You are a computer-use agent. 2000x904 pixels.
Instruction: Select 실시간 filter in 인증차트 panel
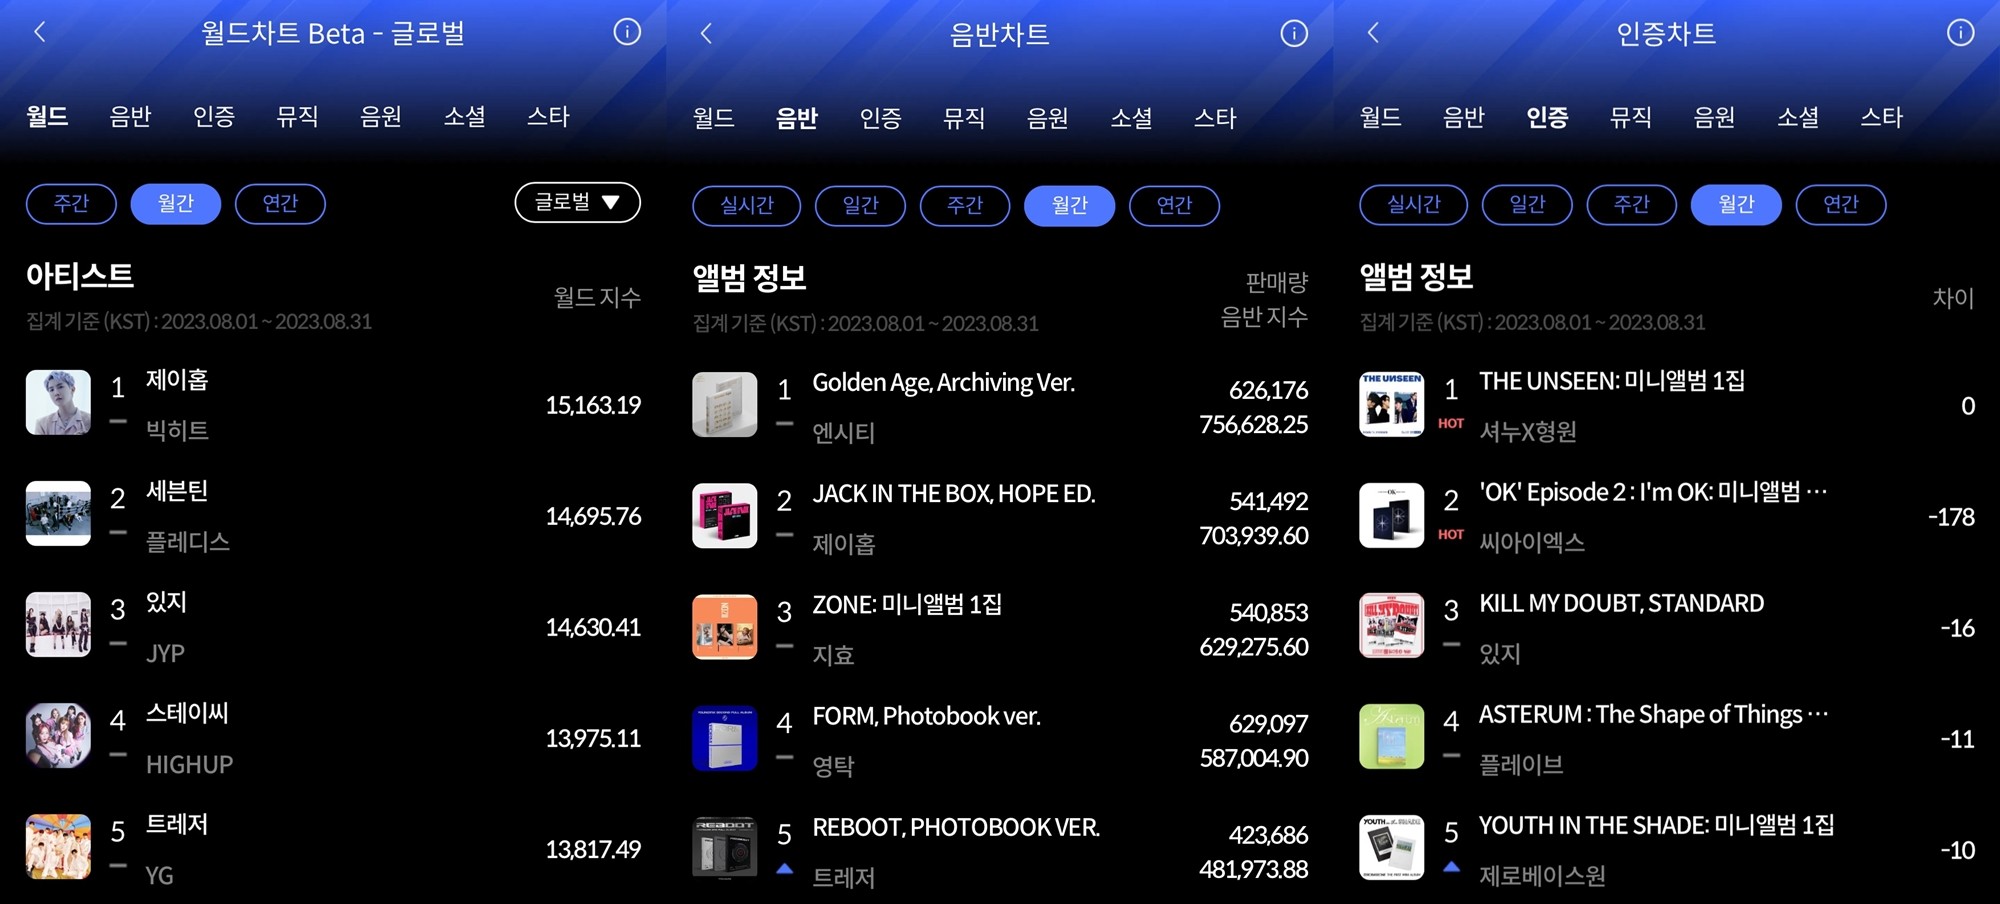(1414, 205)
